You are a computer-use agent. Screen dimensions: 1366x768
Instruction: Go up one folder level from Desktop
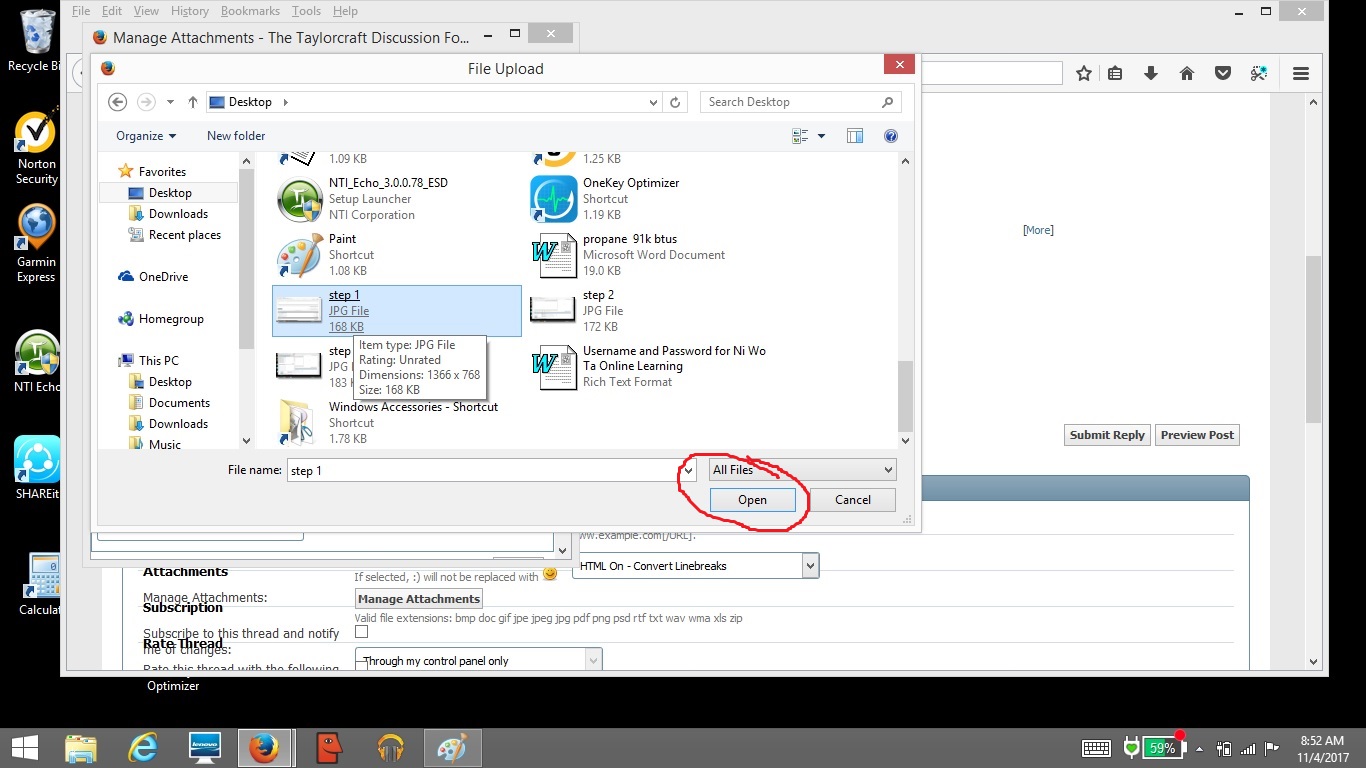193,102
